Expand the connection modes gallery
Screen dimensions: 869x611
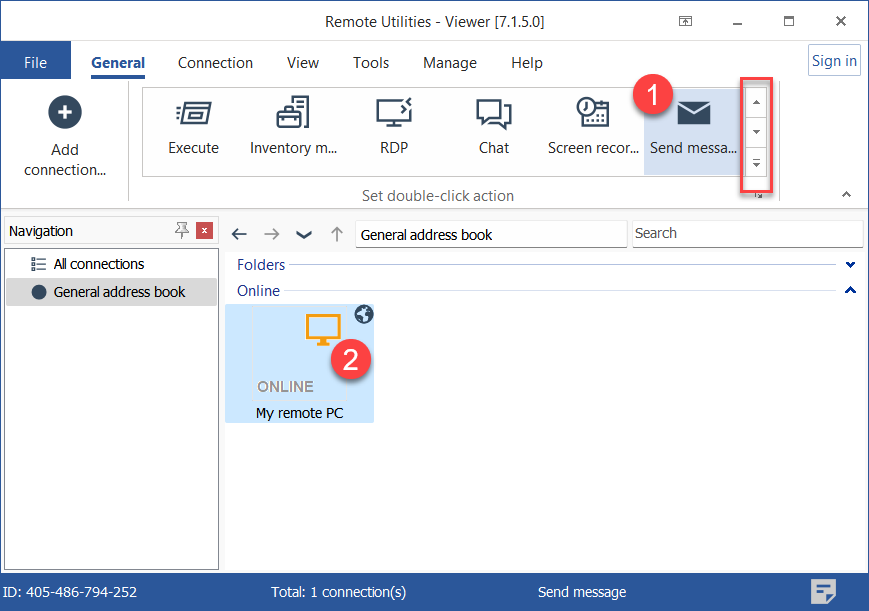[756, 163]
